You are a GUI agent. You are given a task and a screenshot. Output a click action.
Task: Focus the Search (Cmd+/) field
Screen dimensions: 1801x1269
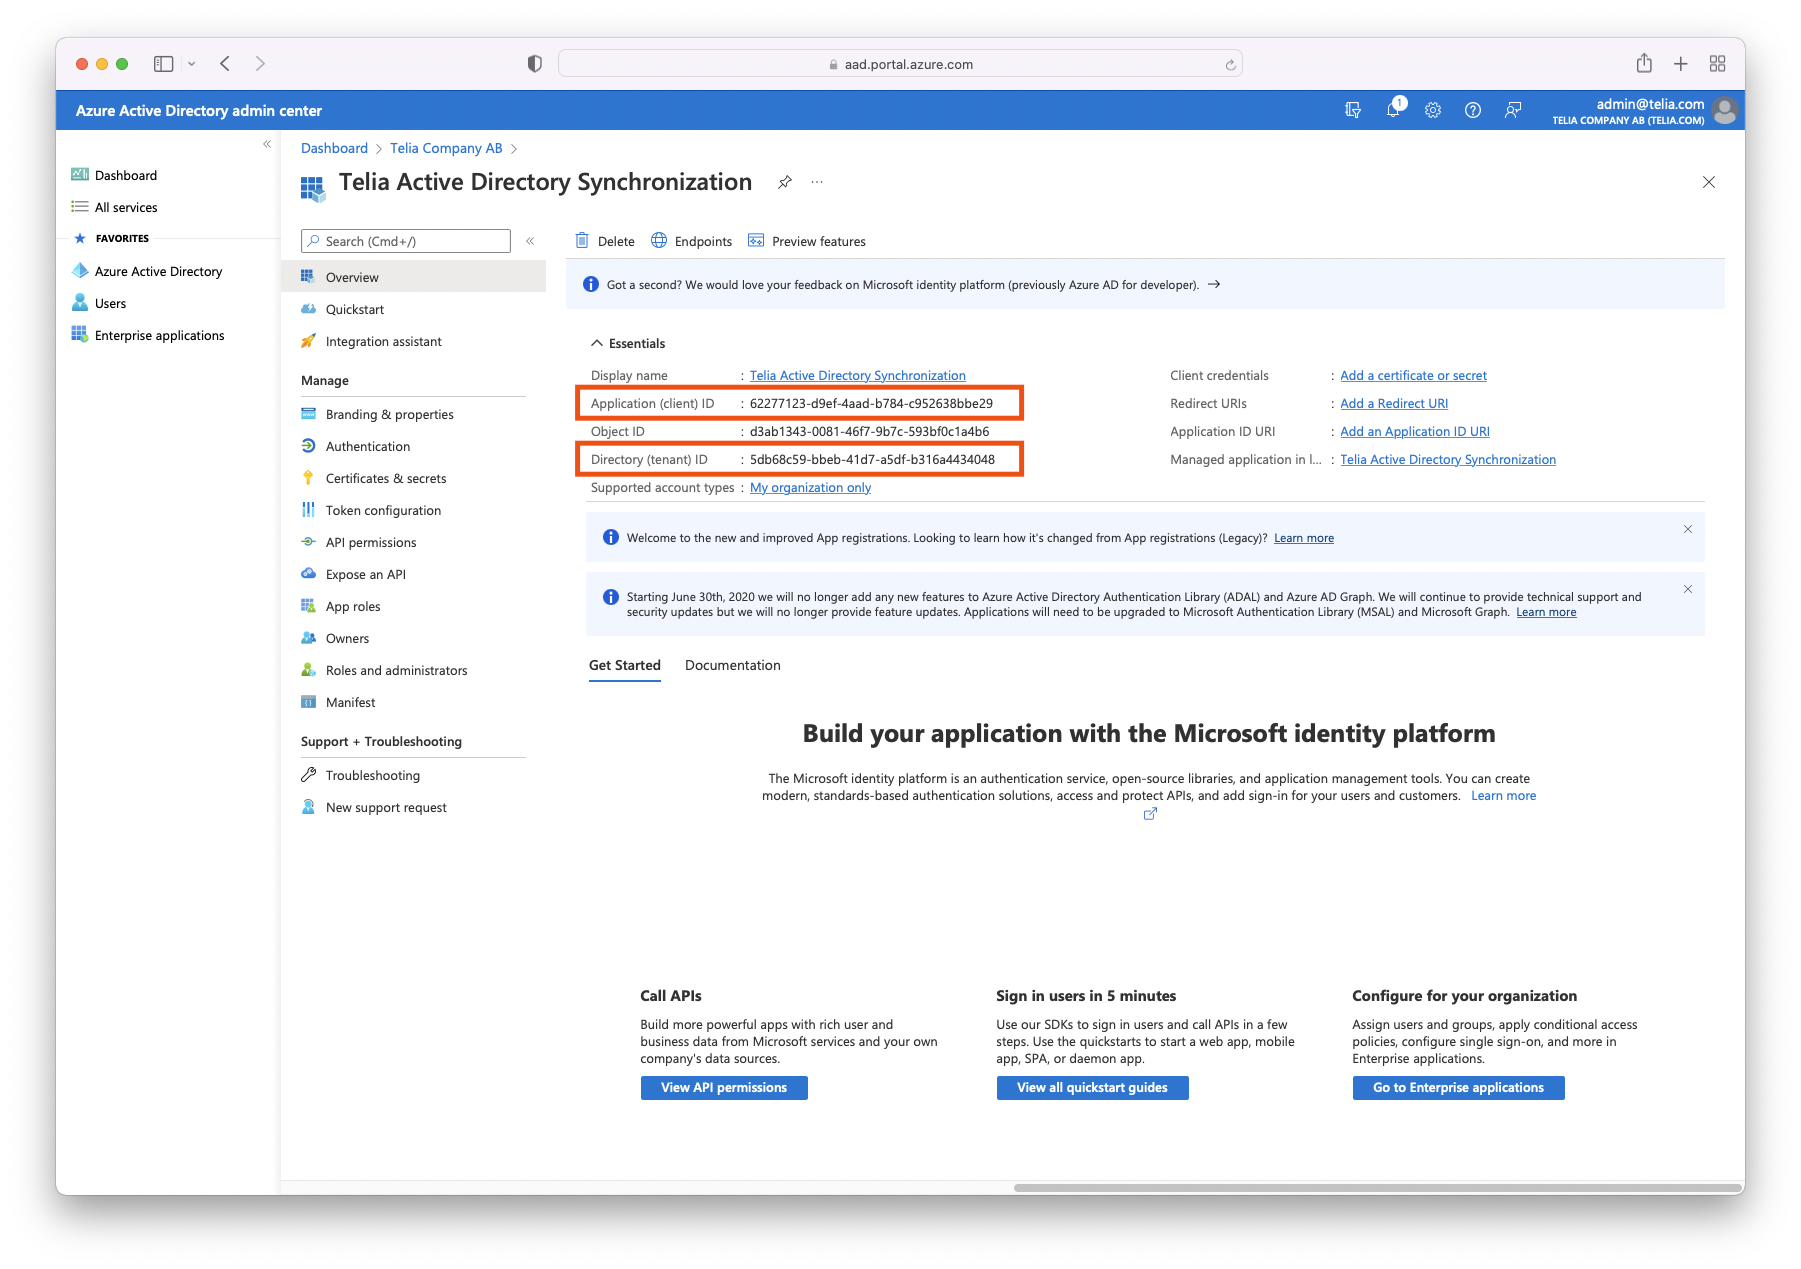click(x=406, y=241)
